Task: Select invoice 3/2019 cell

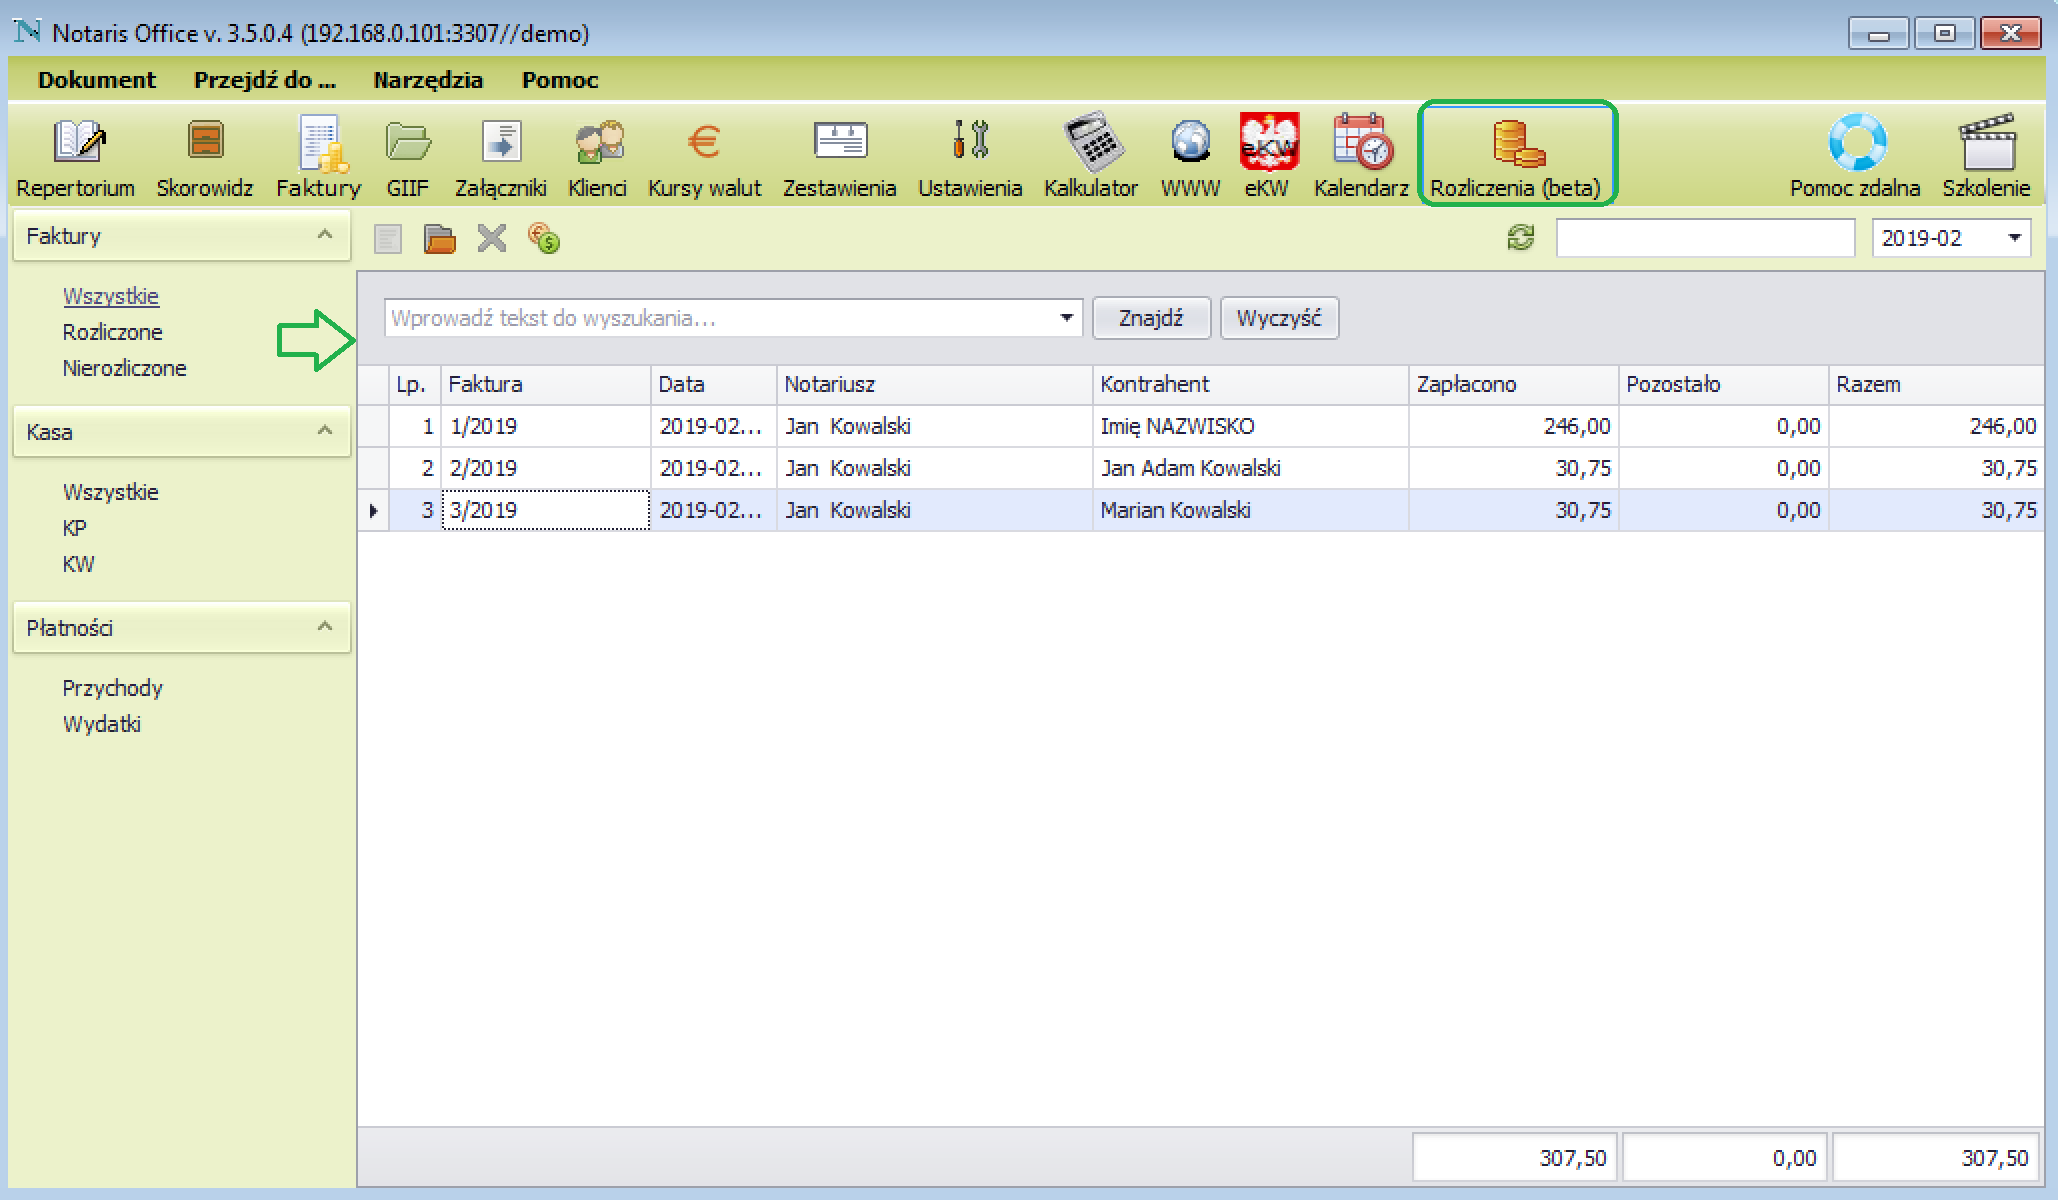Action: coord(546,510)
